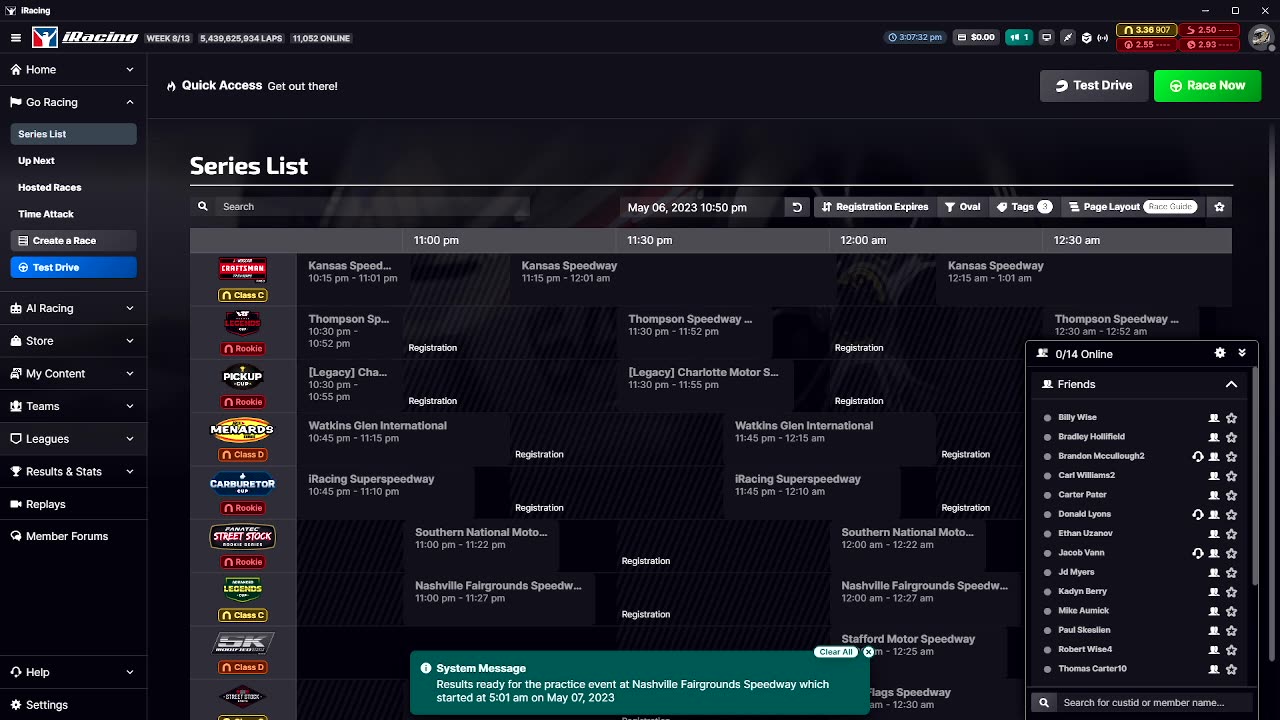
Task: Collapse the Go Racing sidebar section
Action: (73, 102)
